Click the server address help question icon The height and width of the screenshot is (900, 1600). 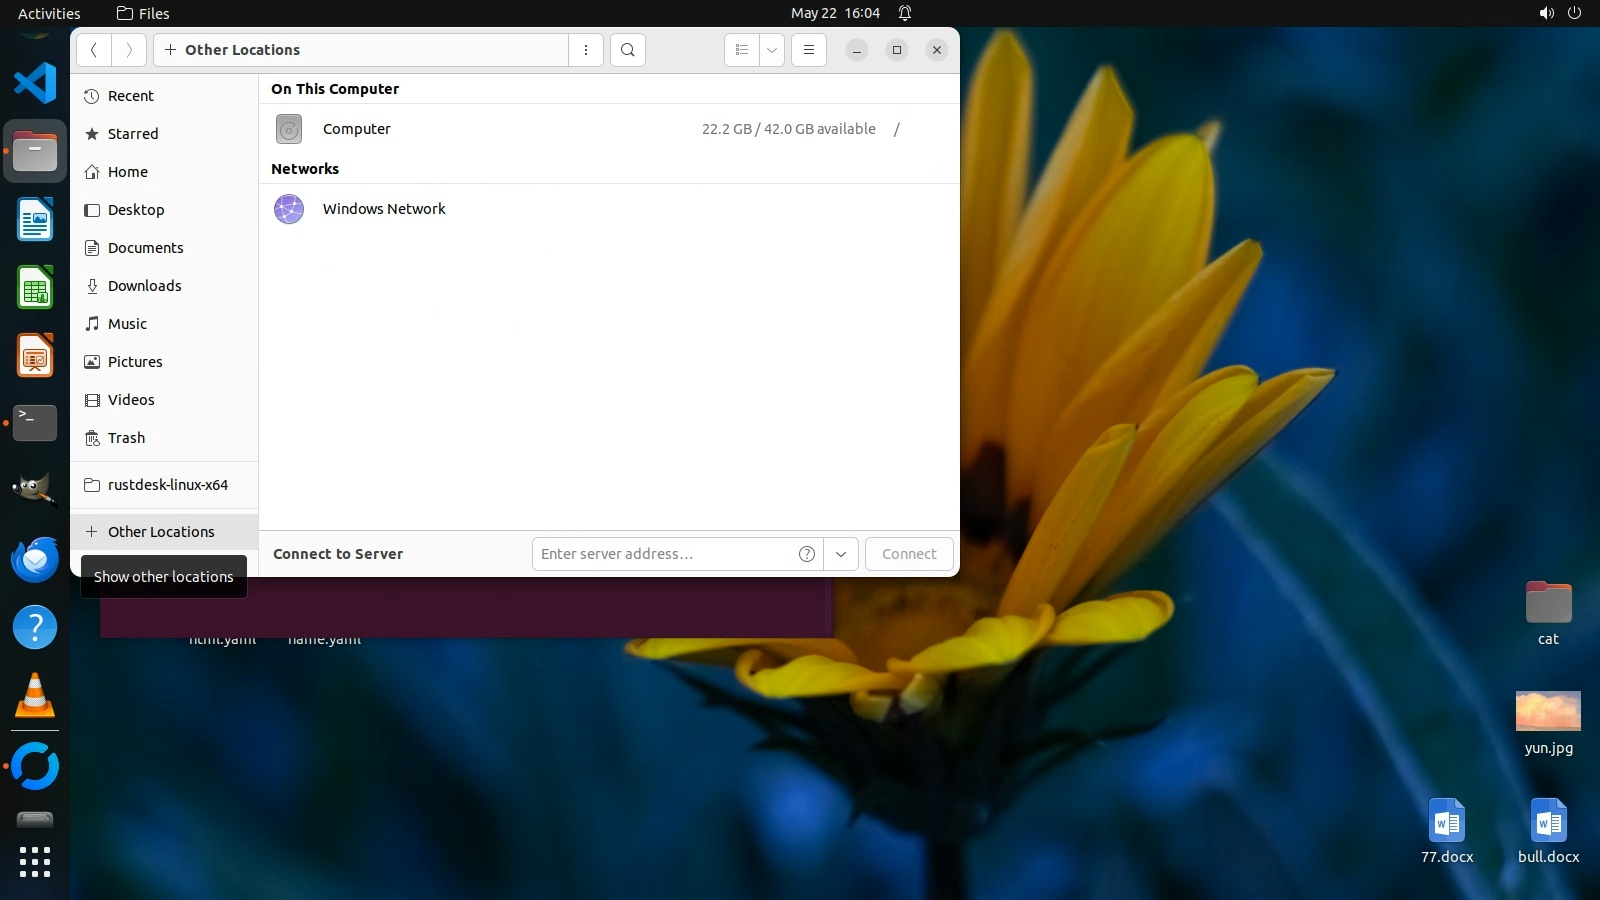click(807, 554)
